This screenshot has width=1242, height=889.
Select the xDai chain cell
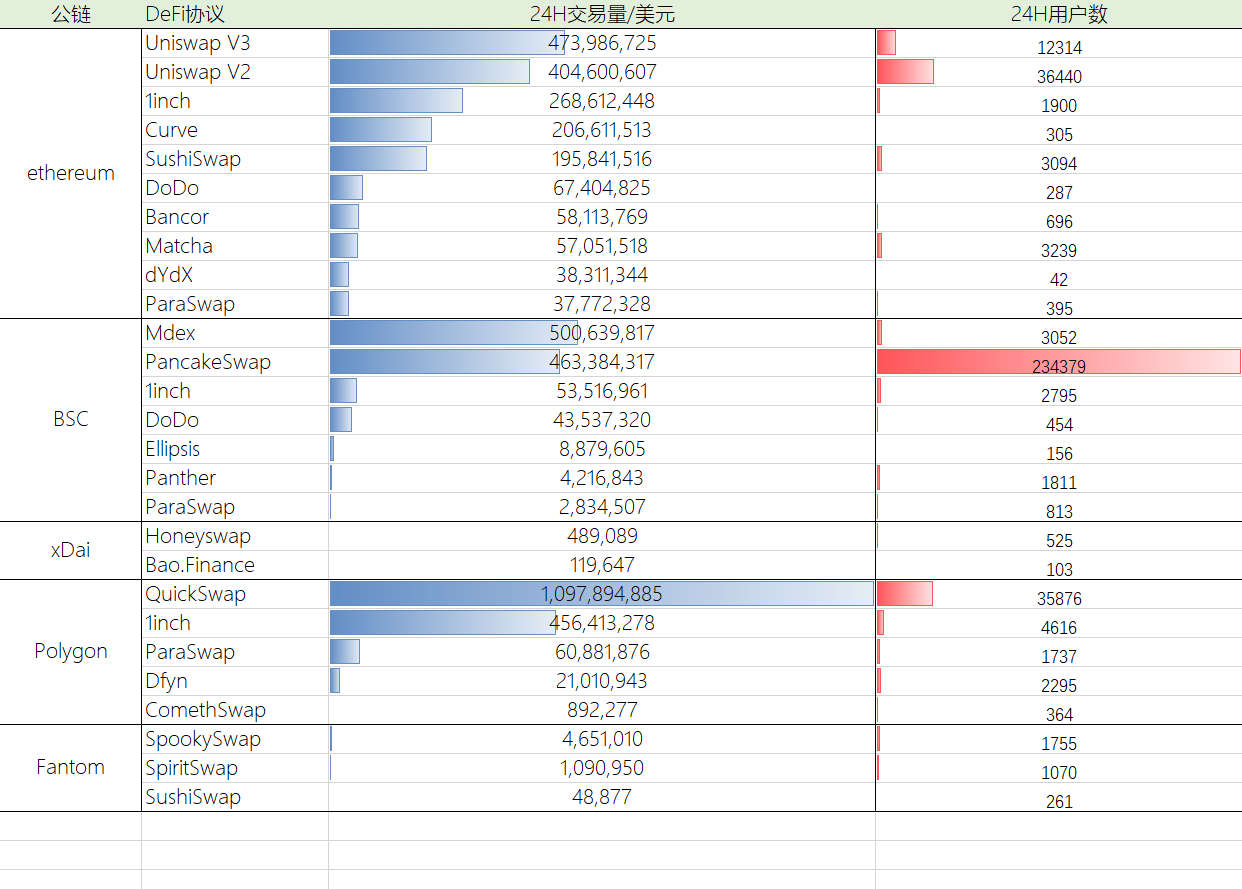[70, 550]
